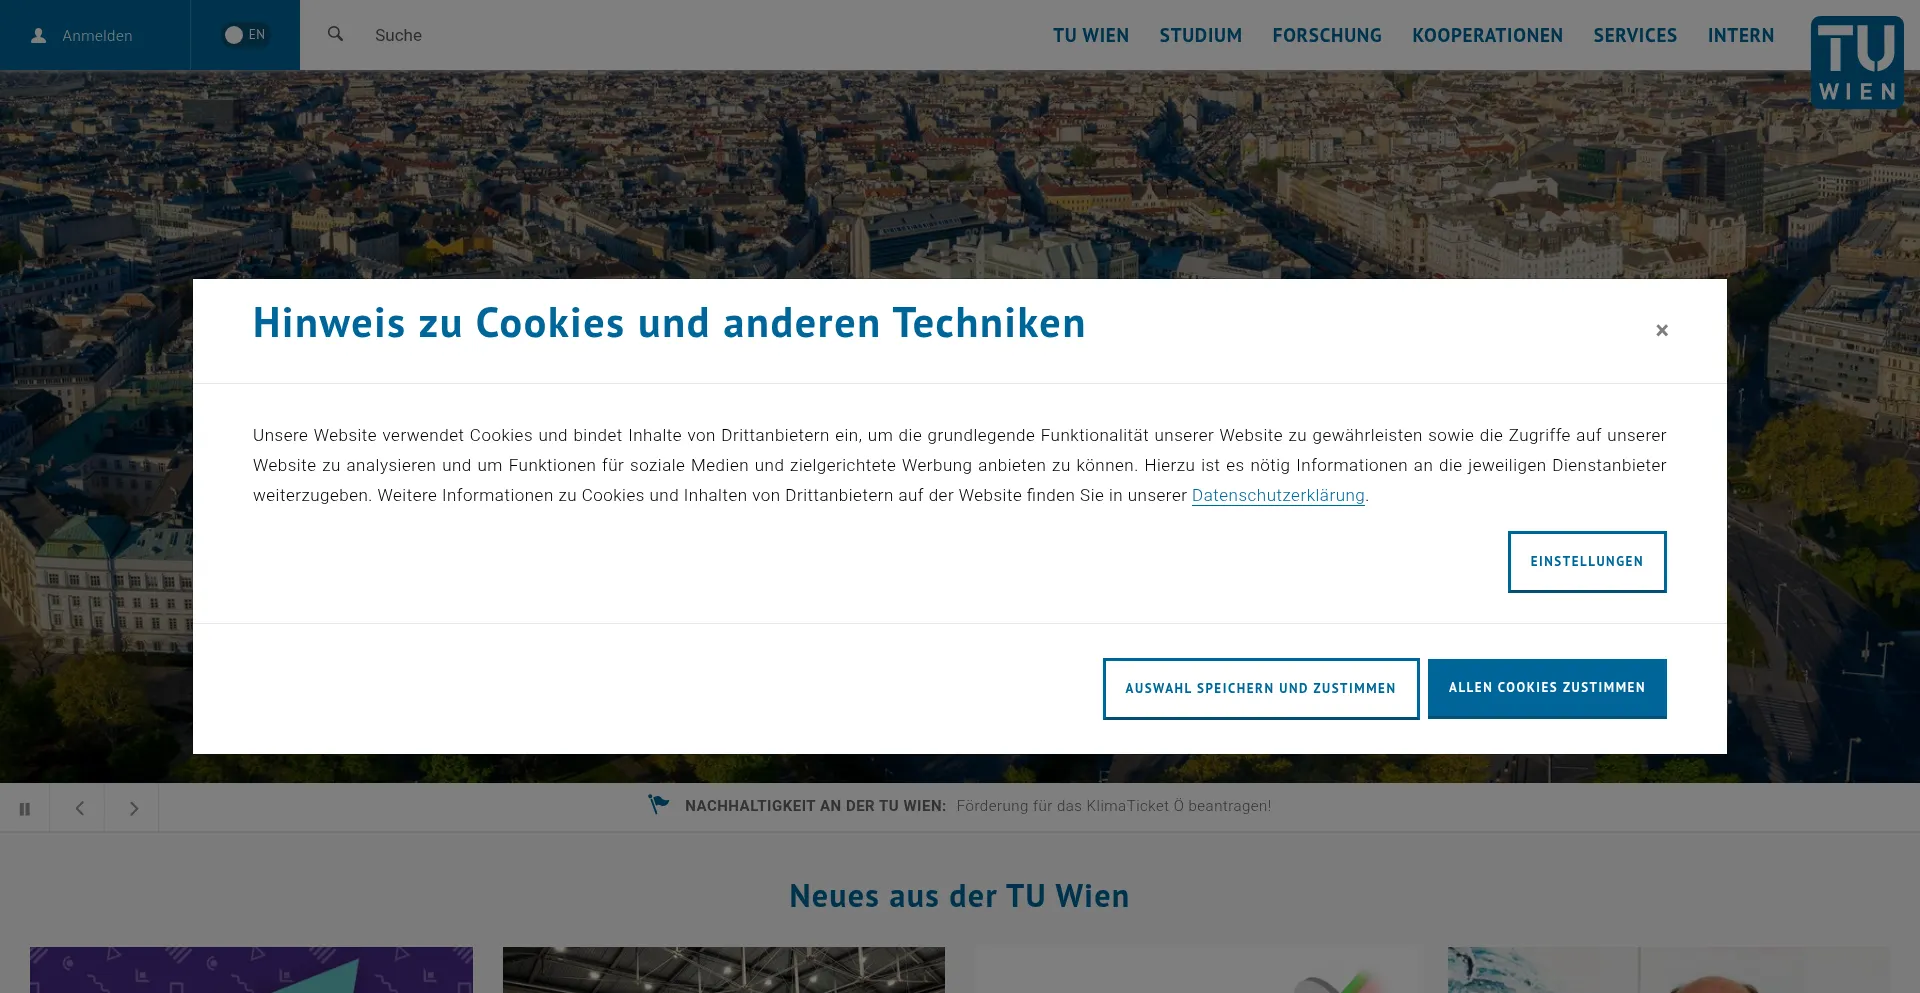The height and width of the screenshot is (993, 1920).
Task: Go to next ticker item
Action: coord(133,808)
